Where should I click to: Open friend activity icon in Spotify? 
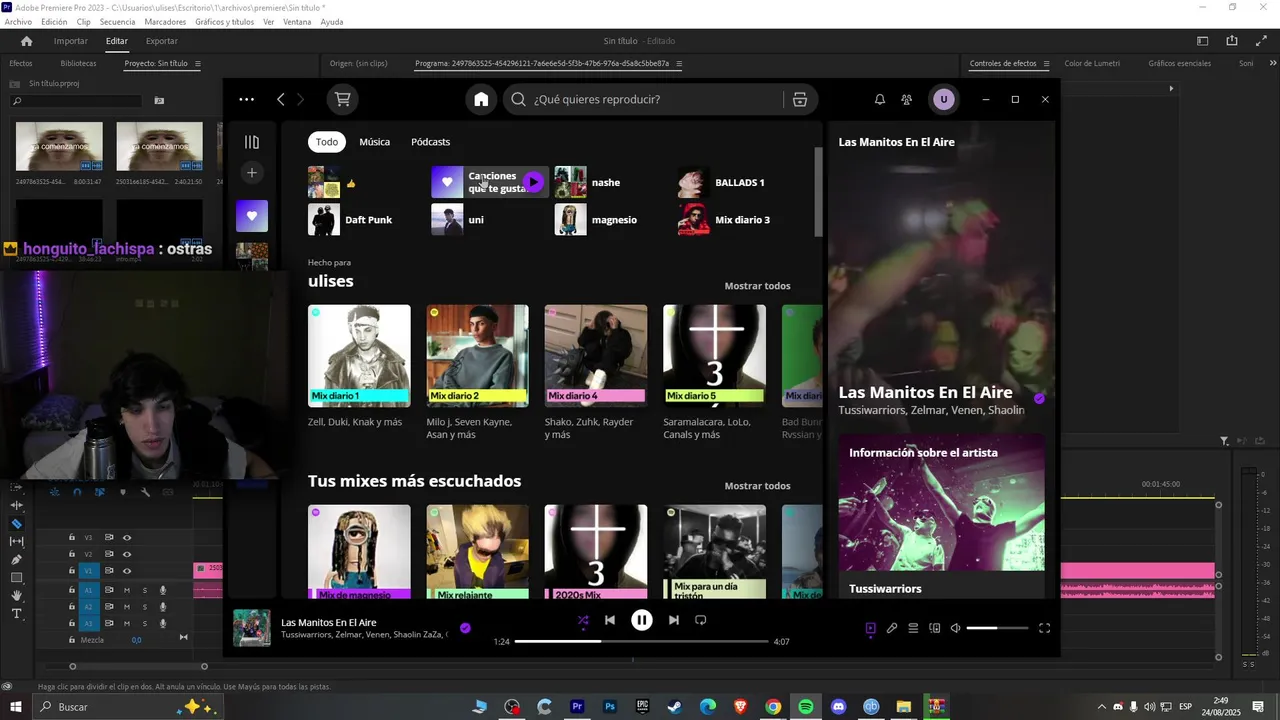tap(907, 99)
